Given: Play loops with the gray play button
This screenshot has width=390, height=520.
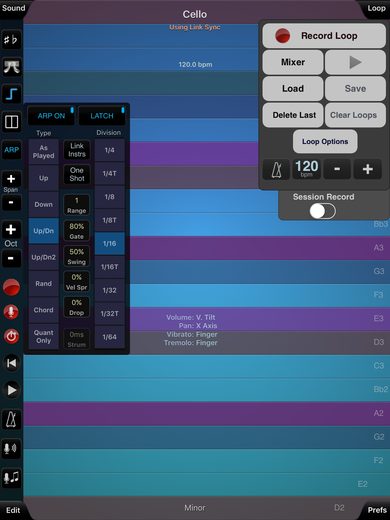Looking at the screenshot, I should coord(355,62).
